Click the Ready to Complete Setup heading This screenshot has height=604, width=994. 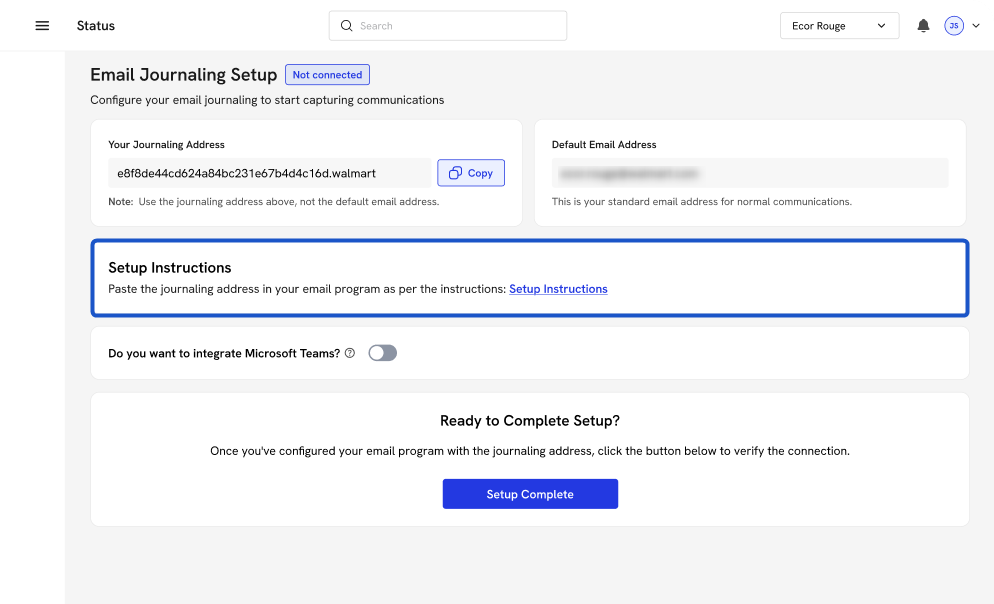click(530, 421)
